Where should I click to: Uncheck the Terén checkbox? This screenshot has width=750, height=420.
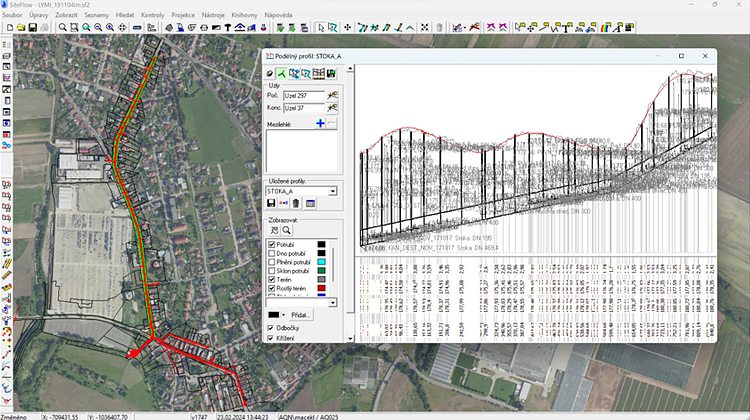coord(272,279)
